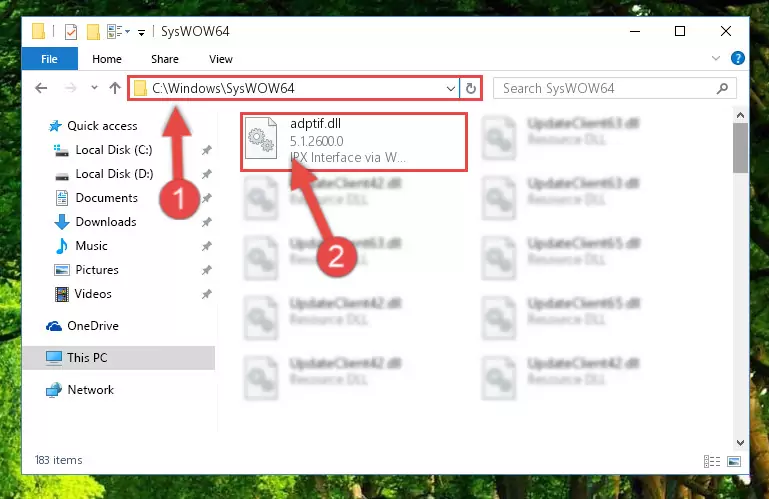Click the pin icon beside Videos
The image size is (769, 499).
point(206,294)
